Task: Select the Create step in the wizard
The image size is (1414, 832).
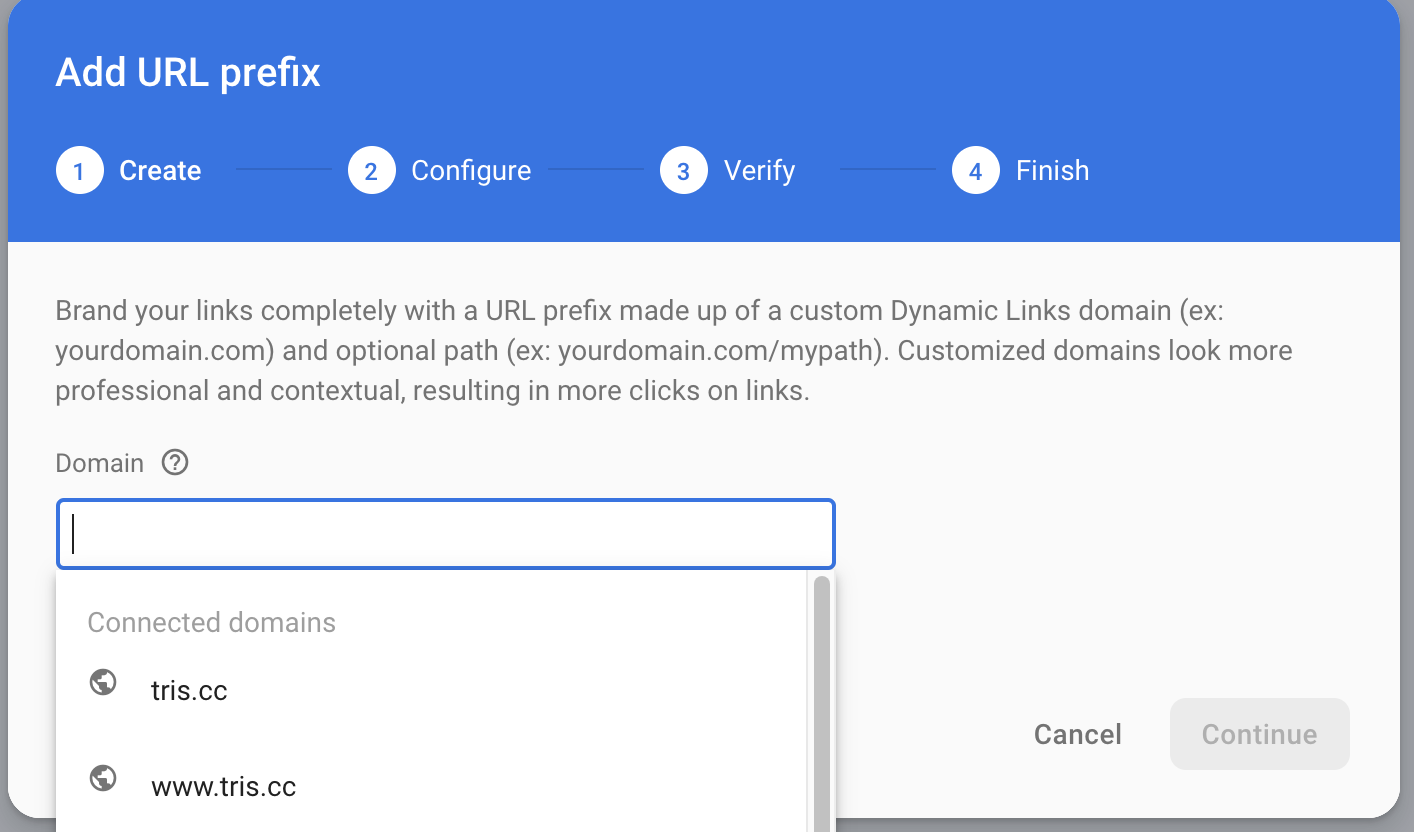Action: 160,170
